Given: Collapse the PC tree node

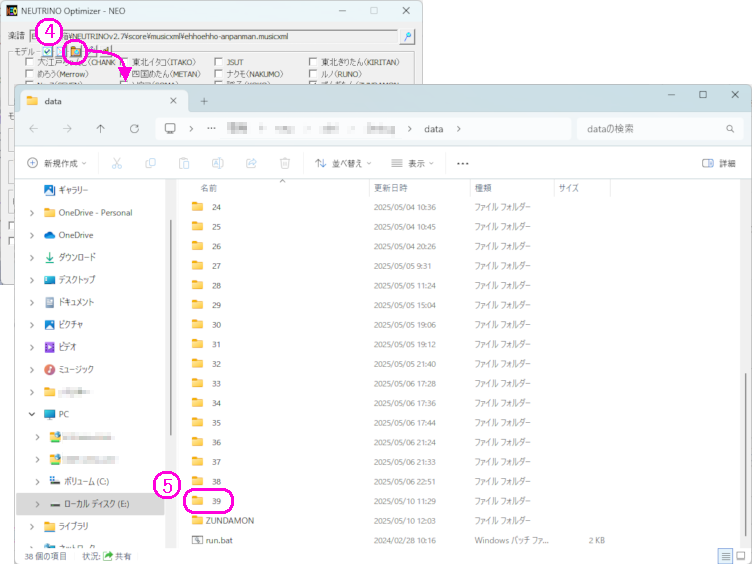Looking at the screenshot, I should [x=32, y=414].
